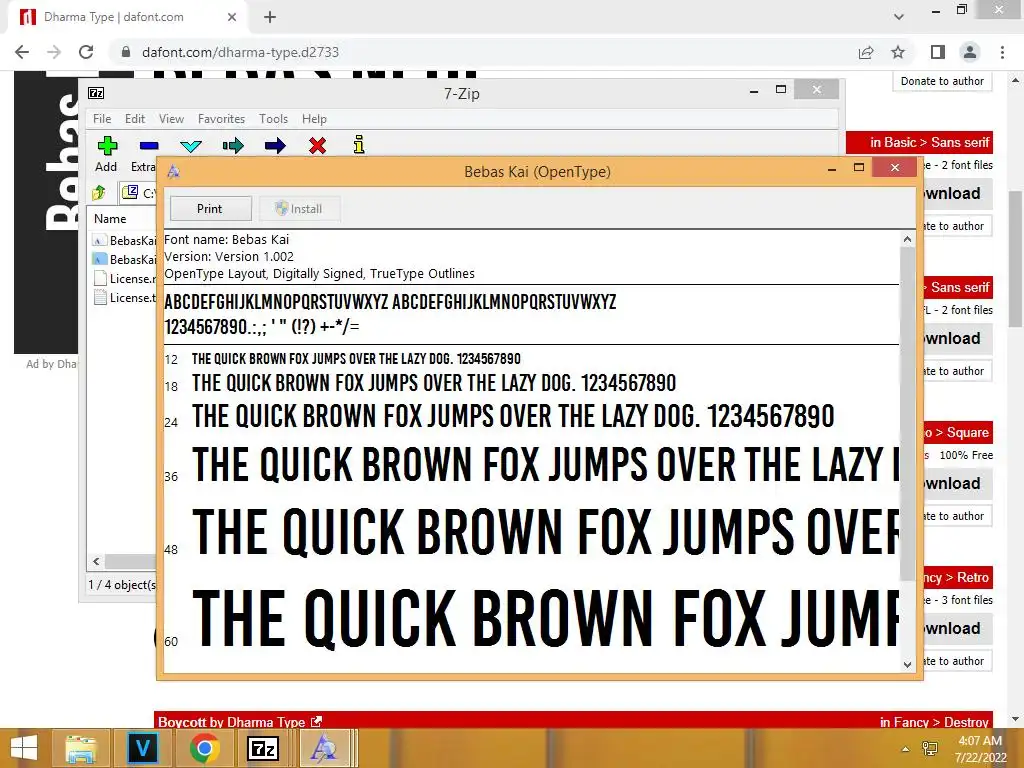Click the 7-Zip Copy arrow icon
Image resolution: width=1024 pixels, height=768 pixels.
(233, 145)
